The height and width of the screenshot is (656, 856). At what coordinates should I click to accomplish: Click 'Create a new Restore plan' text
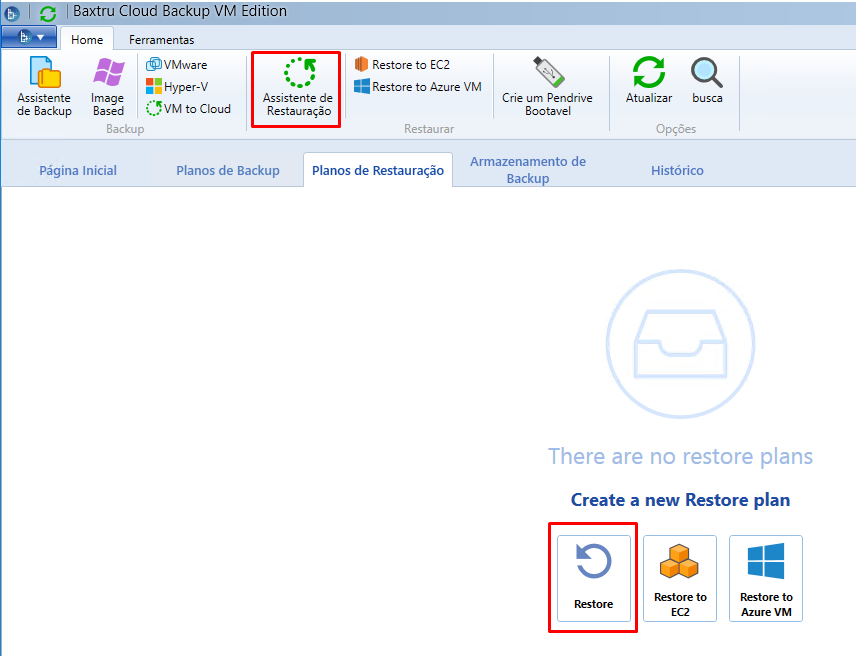(x=680, y=500)
